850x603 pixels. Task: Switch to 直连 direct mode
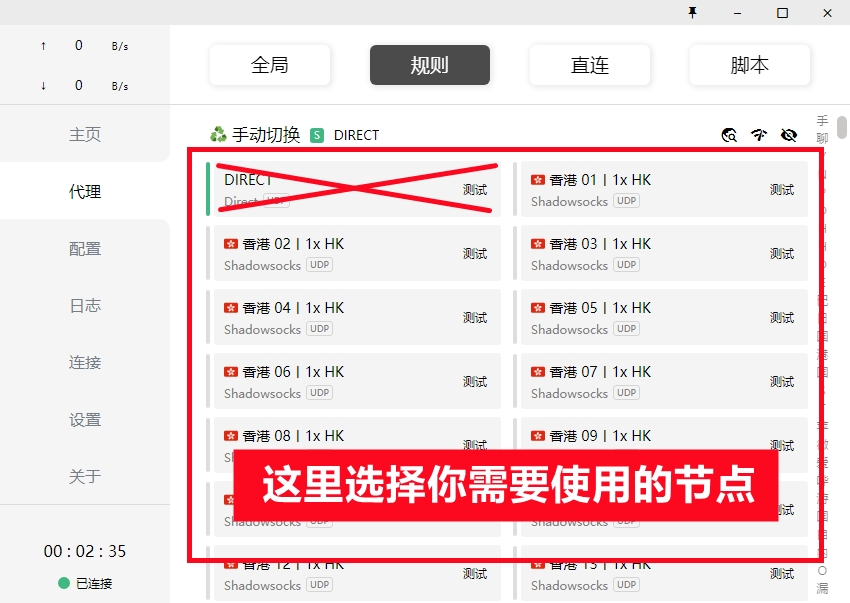pyautogui.click(x=590, y=65)
